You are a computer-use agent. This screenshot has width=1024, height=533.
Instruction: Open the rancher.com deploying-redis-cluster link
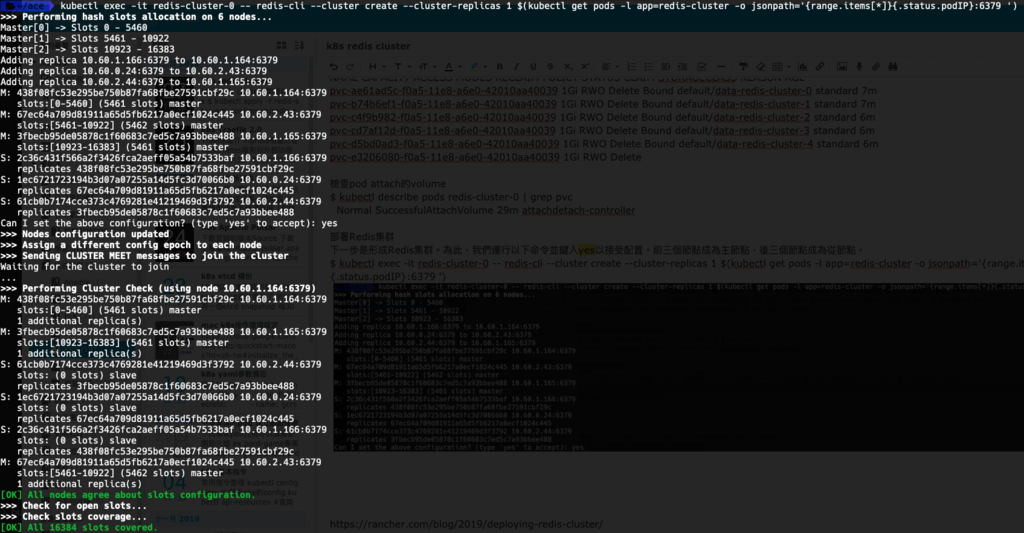click(466, 524)
